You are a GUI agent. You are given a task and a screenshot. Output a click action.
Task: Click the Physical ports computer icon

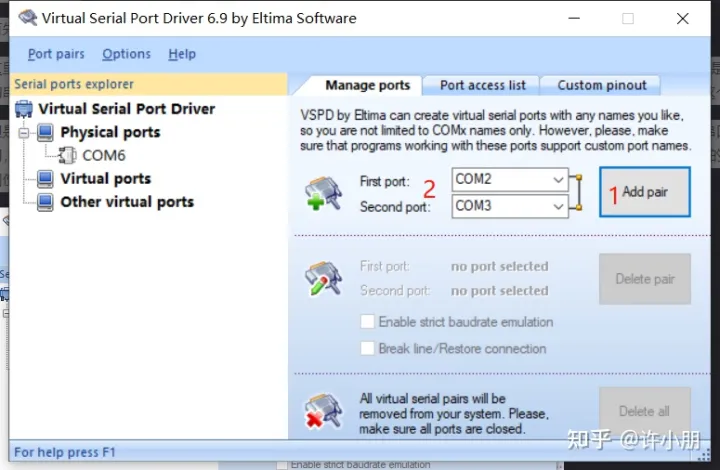point(45,133)
